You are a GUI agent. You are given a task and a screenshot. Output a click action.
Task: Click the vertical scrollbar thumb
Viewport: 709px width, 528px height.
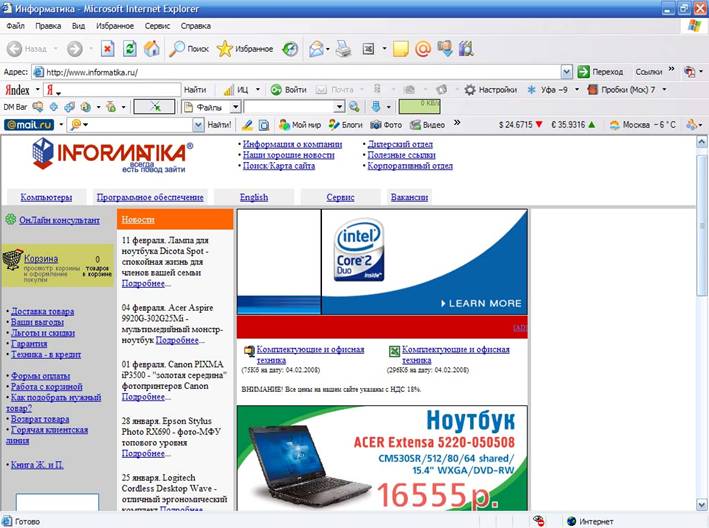(x=702, y=226)
